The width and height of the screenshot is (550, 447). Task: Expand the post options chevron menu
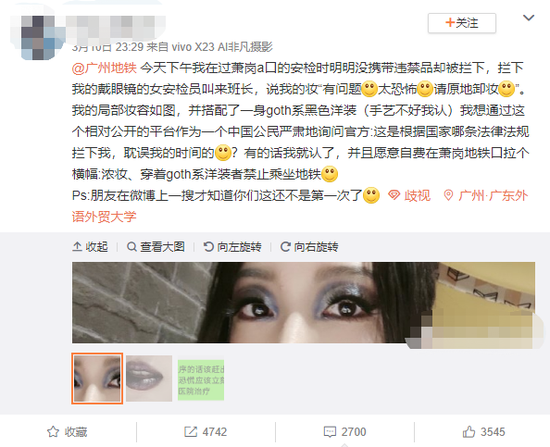528,18
